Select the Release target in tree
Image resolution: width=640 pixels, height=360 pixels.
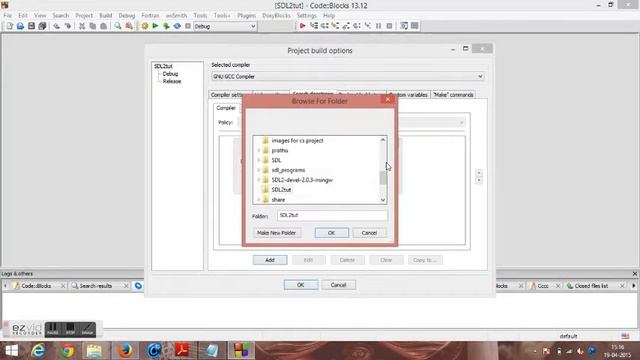click(172, 81)
